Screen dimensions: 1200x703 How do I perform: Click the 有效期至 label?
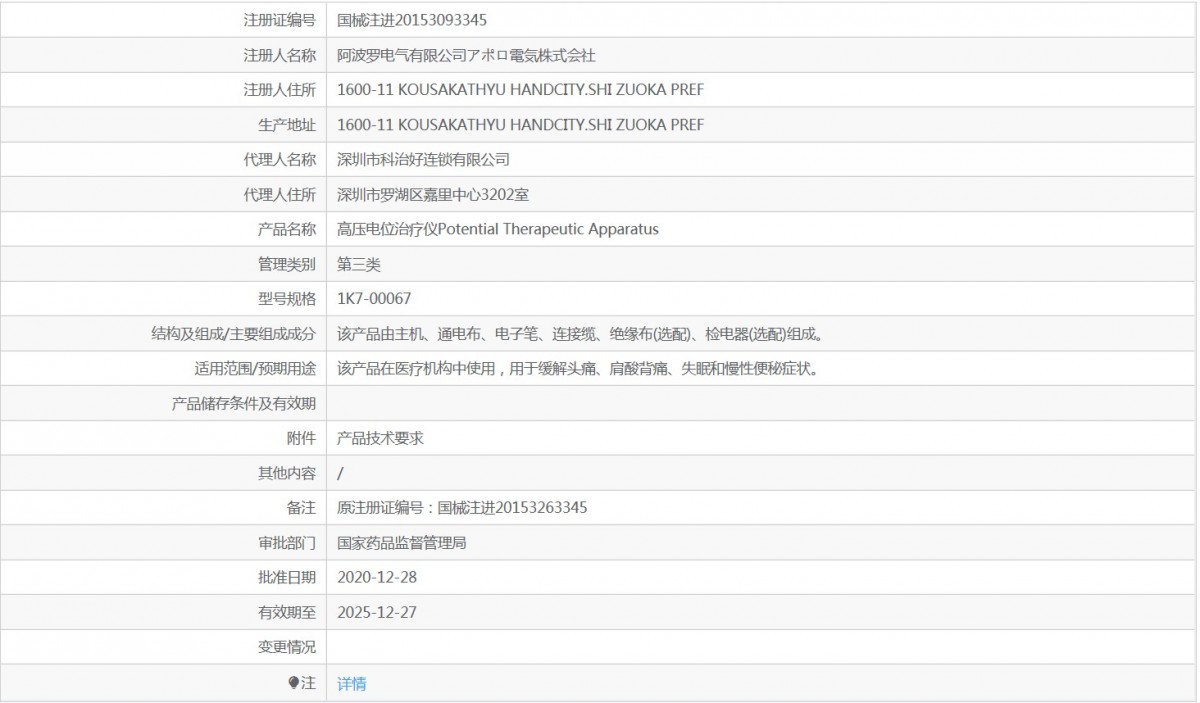(x=287, y=613)
